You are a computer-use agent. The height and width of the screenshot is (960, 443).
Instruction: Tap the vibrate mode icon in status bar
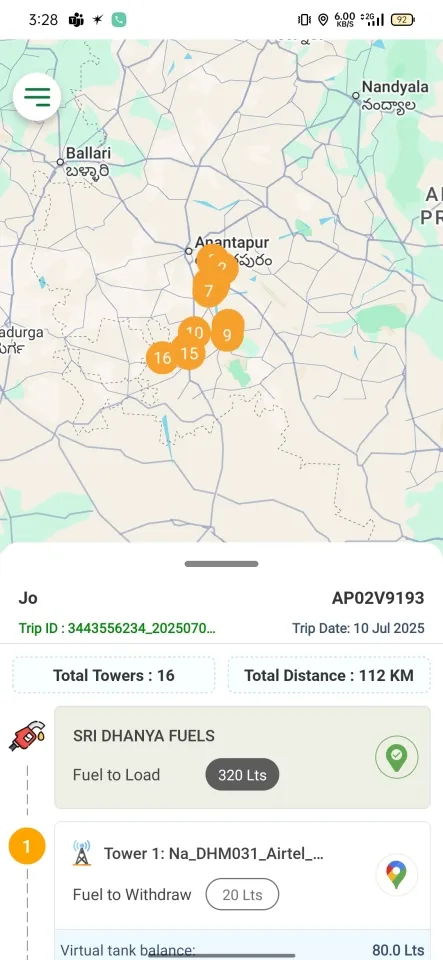coord(303,20)
